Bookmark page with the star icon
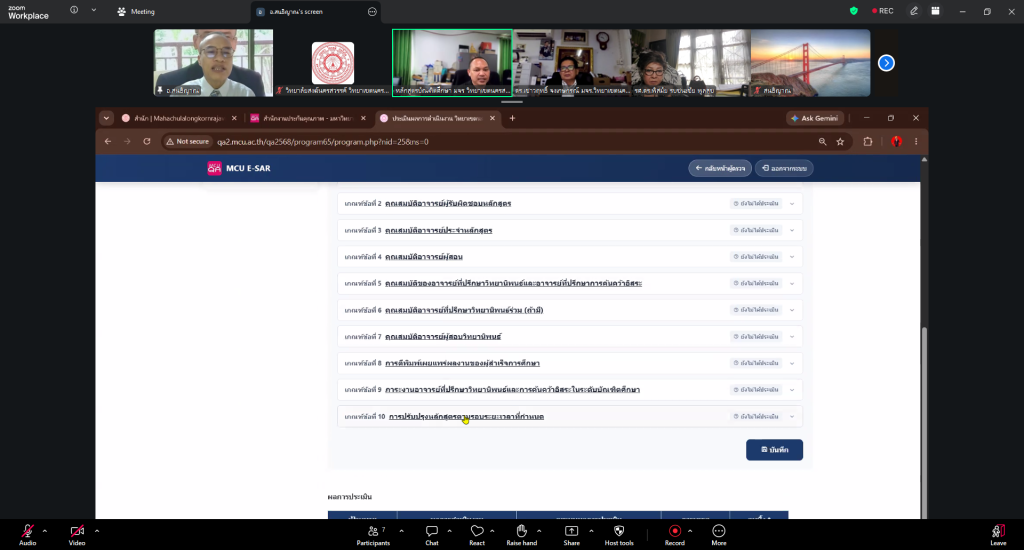1024x550 pixels. coord(840,142)
